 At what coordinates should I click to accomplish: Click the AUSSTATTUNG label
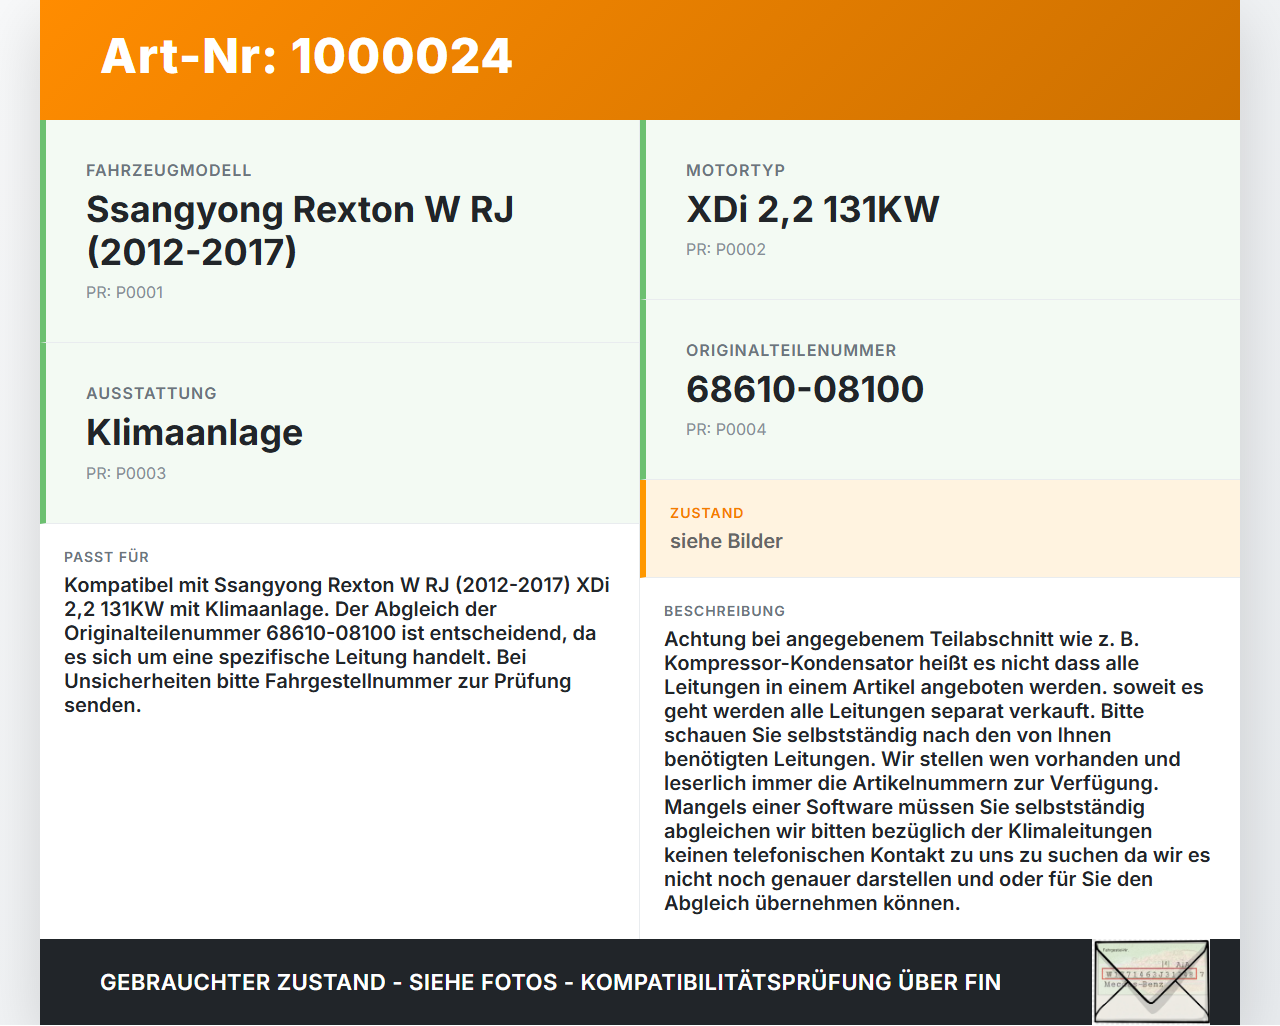point(152,394)
